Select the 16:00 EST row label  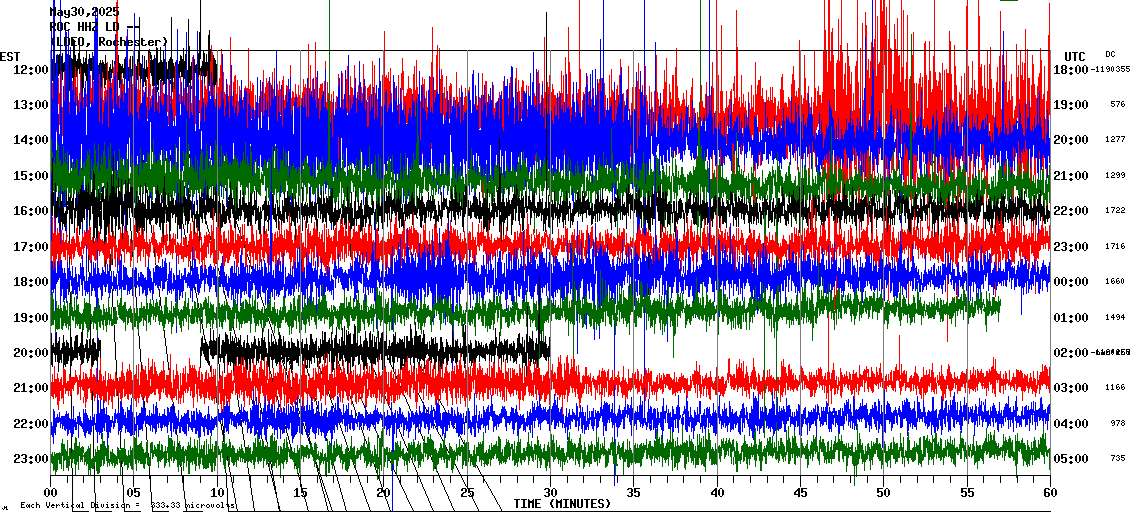[x=30, y=211]
